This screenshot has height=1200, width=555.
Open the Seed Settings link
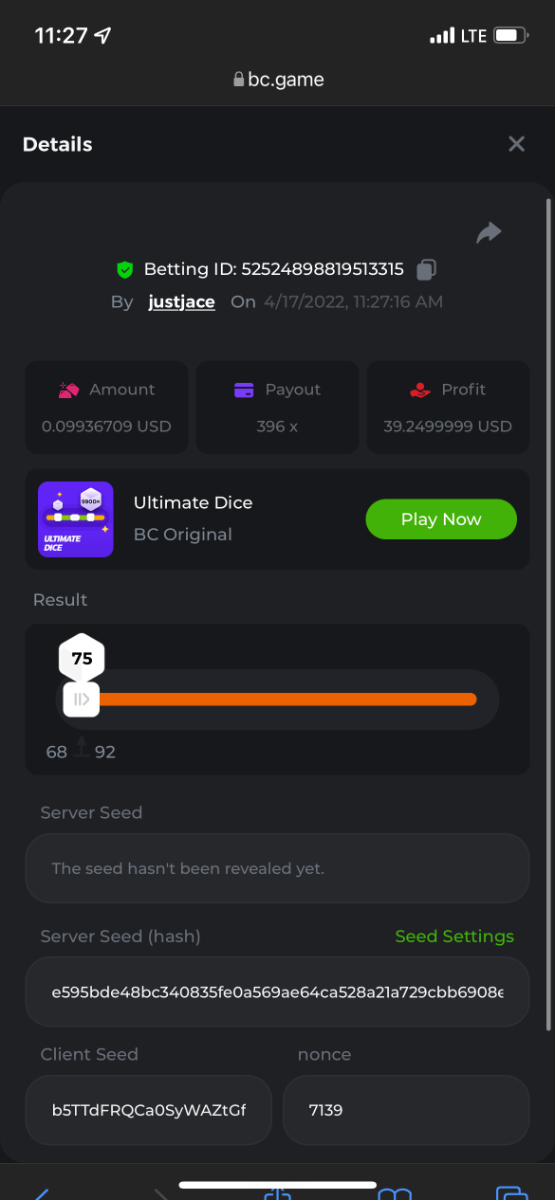click(x=454, y=936)
